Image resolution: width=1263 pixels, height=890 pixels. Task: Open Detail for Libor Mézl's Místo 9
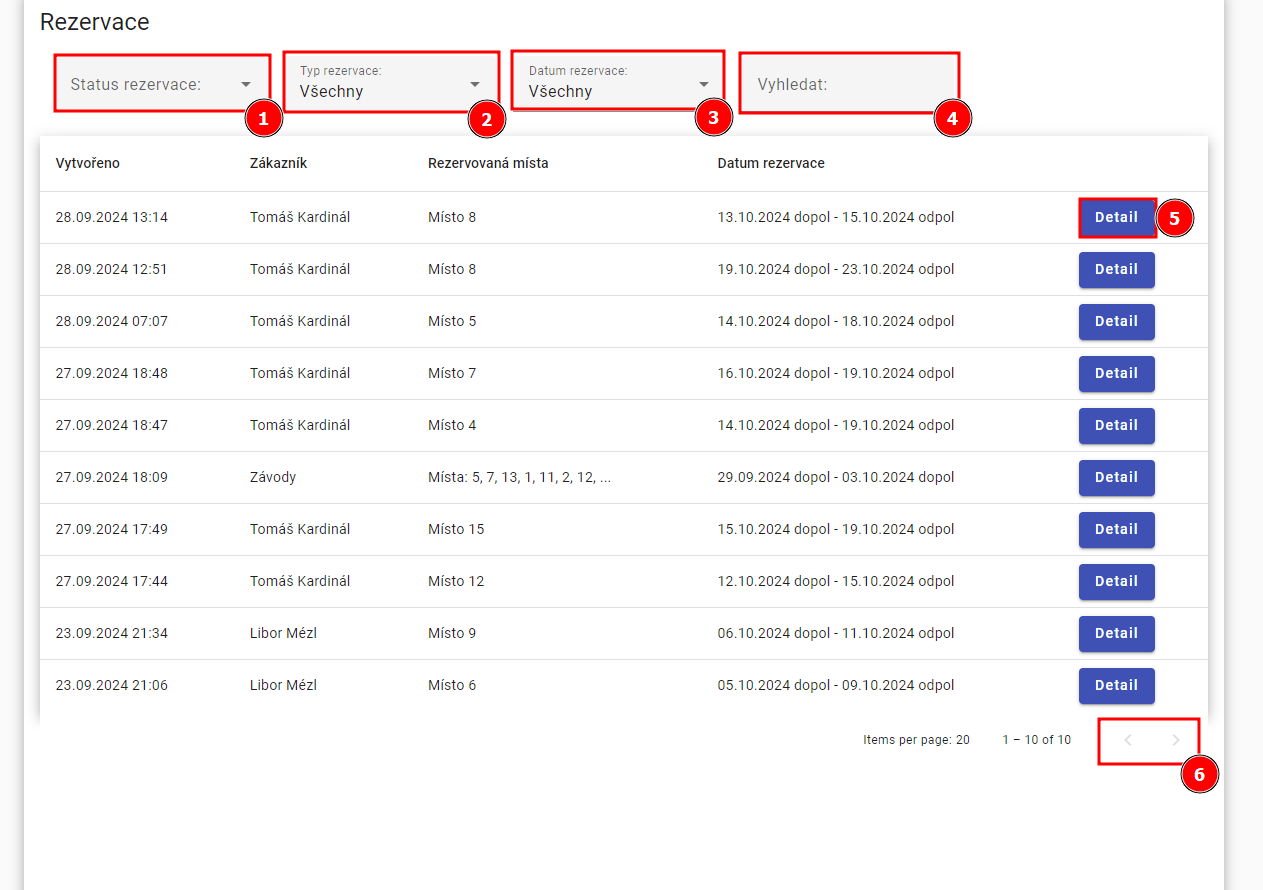[1116, 634]
